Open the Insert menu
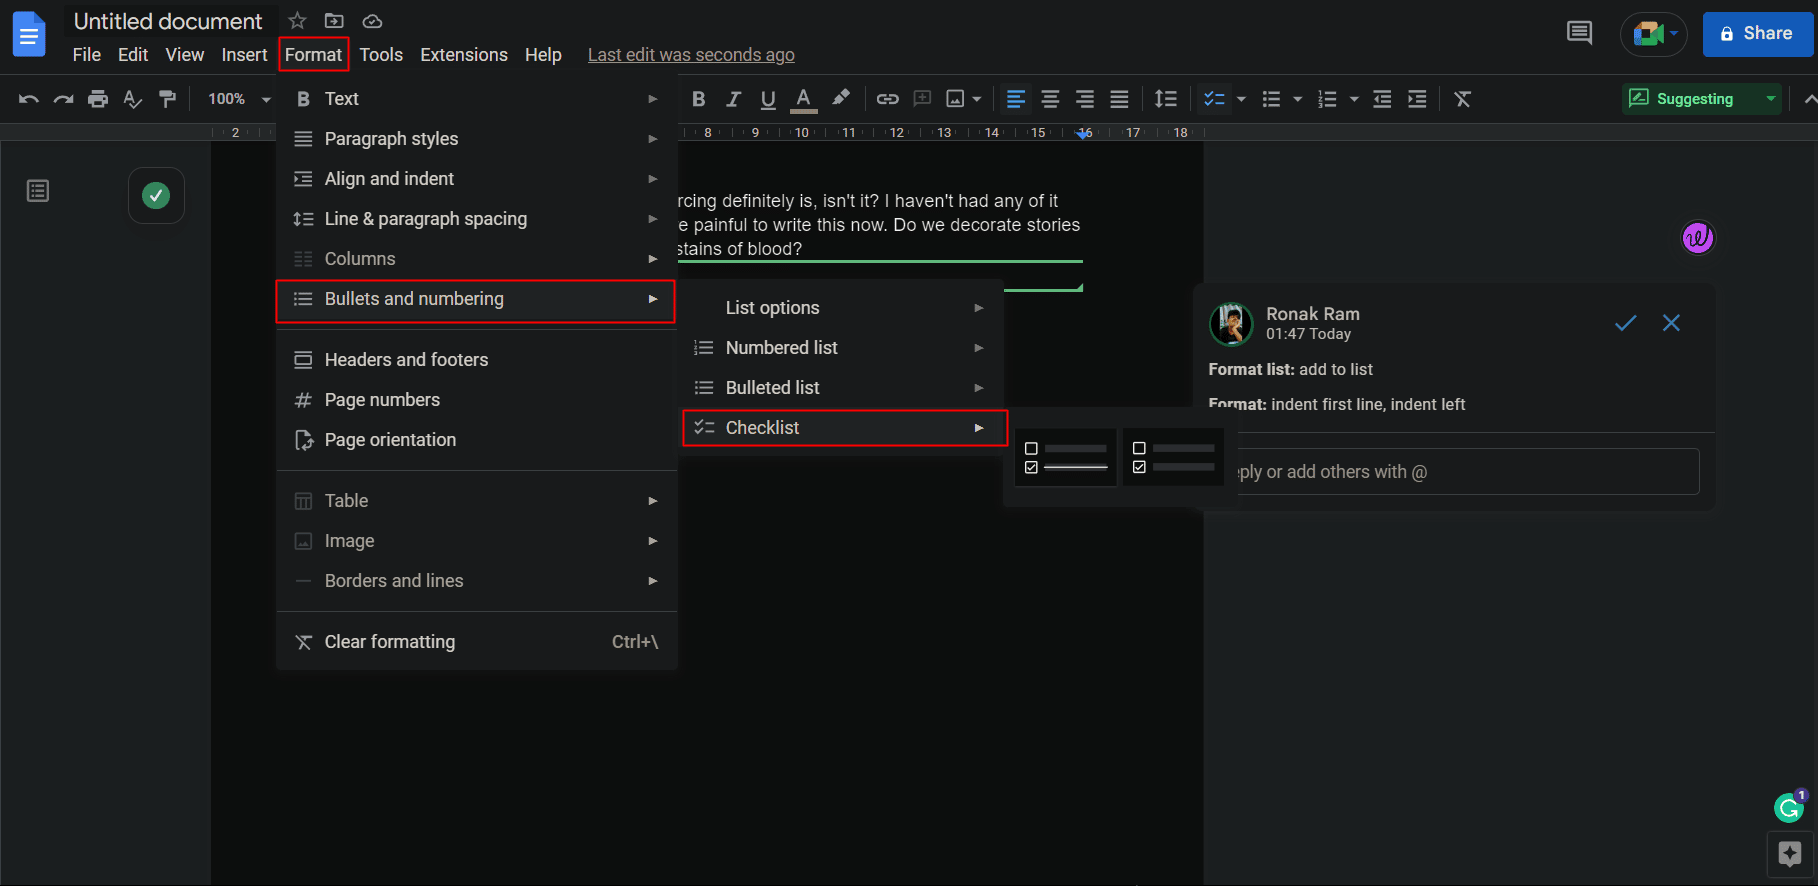Viewport: 1818px width, 886px height. (x=245, y=55)
